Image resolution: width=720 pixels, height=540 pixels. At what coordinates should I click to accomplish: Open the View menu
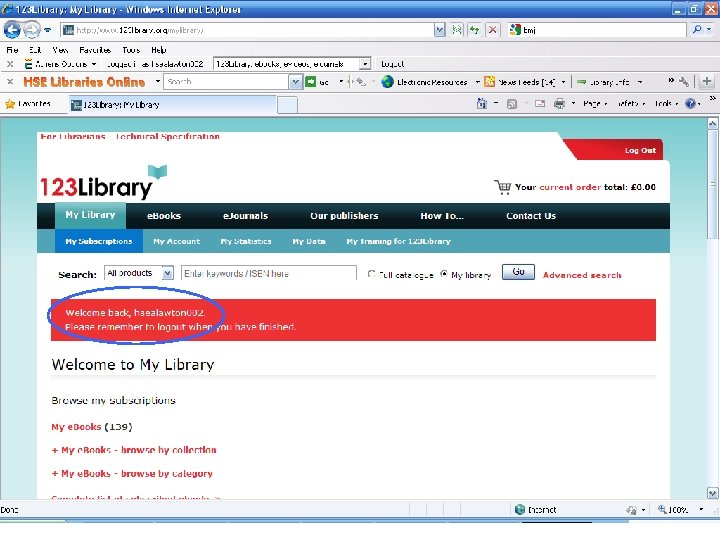[60, 50]
